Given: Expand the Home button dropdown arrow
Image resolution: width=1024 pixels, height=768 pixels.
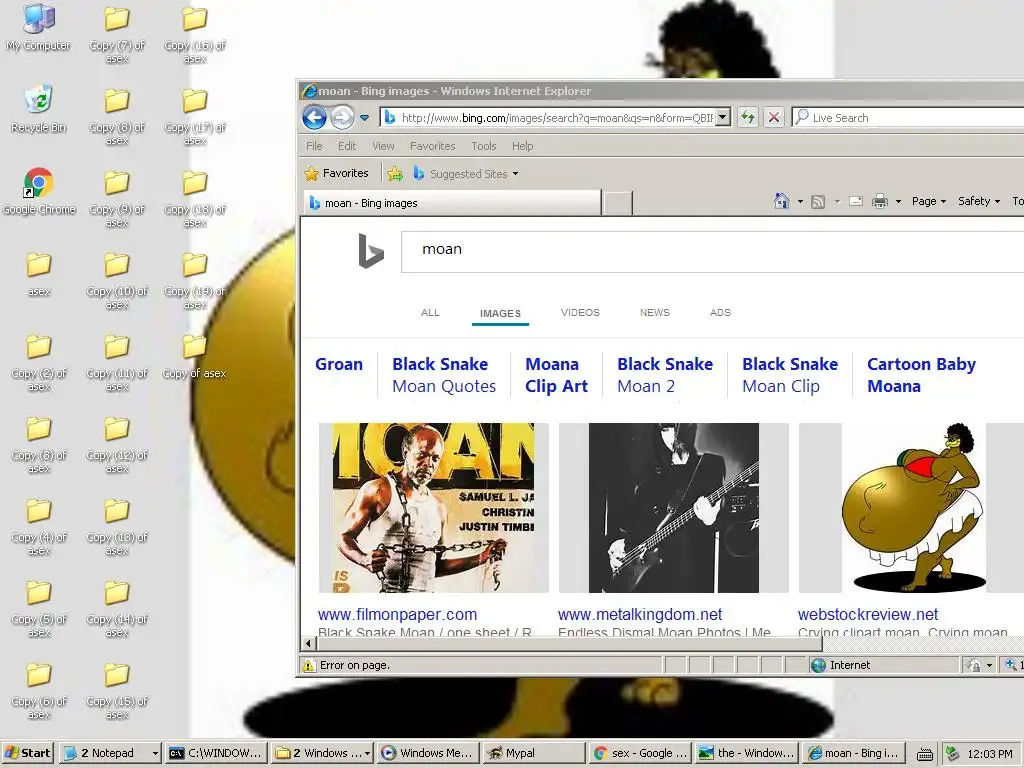Looking at the screenshot, I should (x=800, y=202).
